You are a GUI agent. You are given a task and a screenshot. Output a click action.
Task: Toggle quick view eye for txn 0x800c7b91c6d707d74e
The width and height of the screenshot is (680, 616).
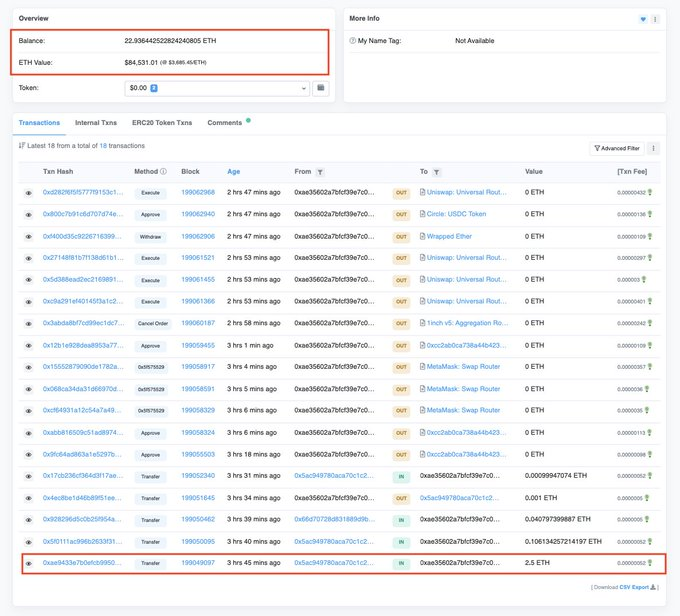coord(29,215)
